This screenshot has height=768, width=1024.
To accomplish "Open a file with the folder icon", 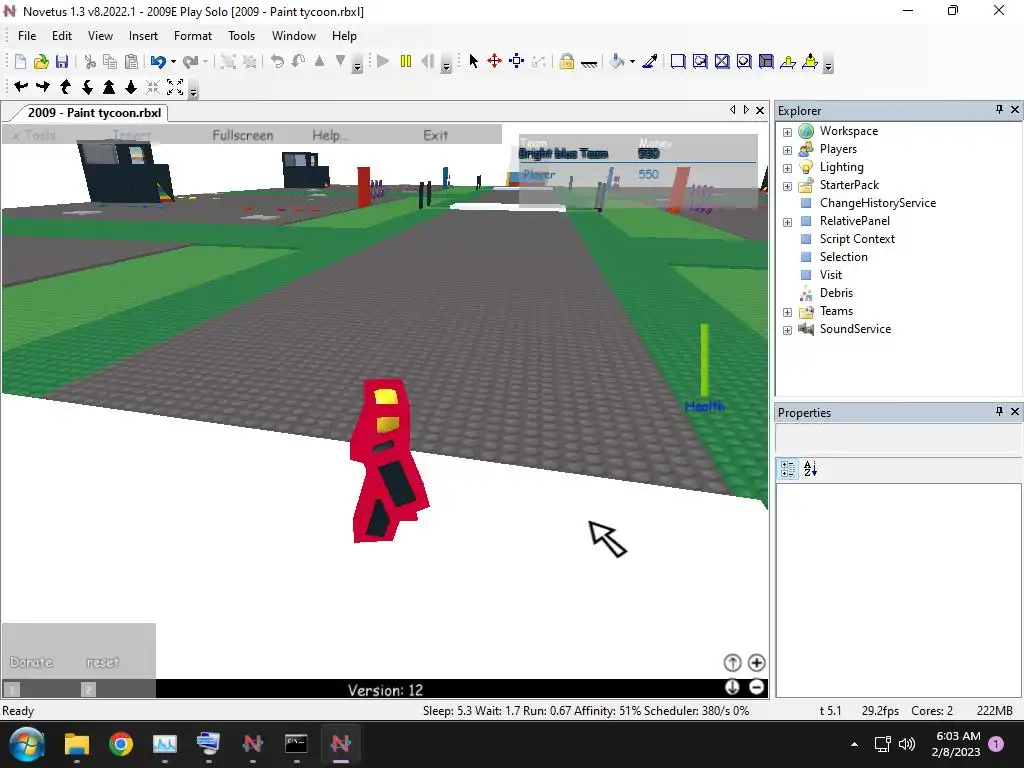I will (41, 61).
